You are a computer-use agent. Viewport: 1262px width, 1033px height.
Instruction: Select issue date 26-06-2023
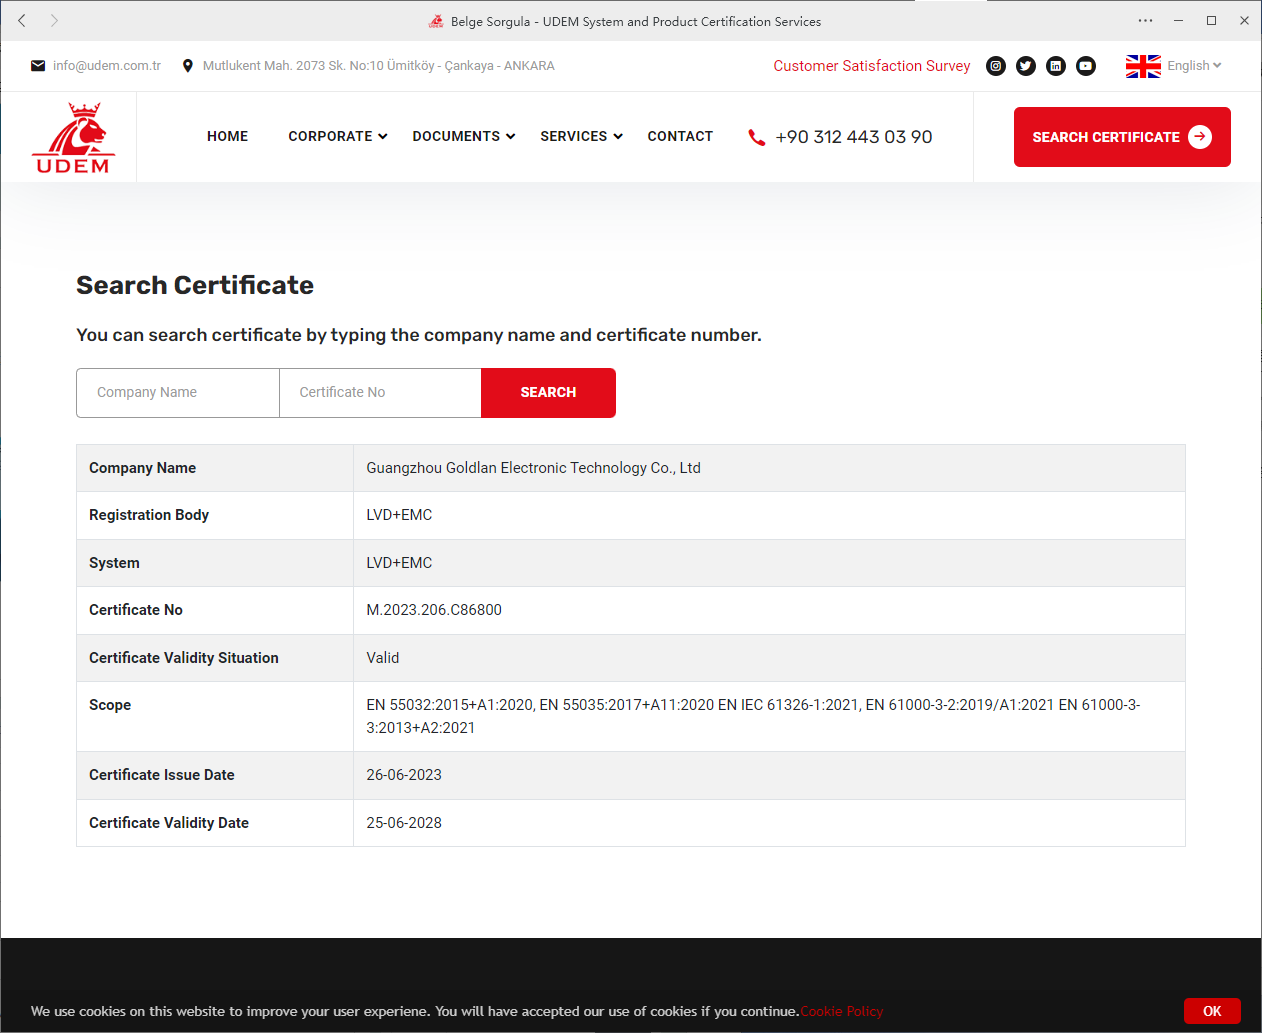point(404,775)
